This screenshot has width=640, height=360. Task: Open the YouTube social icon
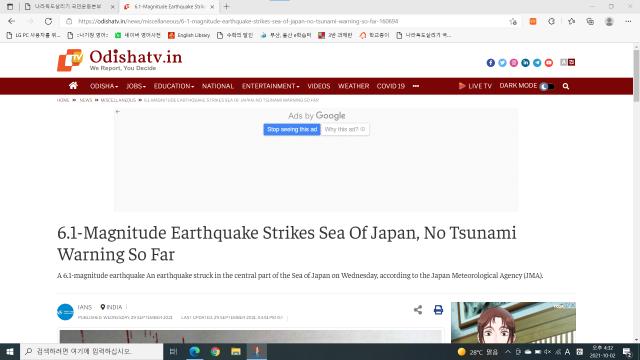(x=549, y=62)
